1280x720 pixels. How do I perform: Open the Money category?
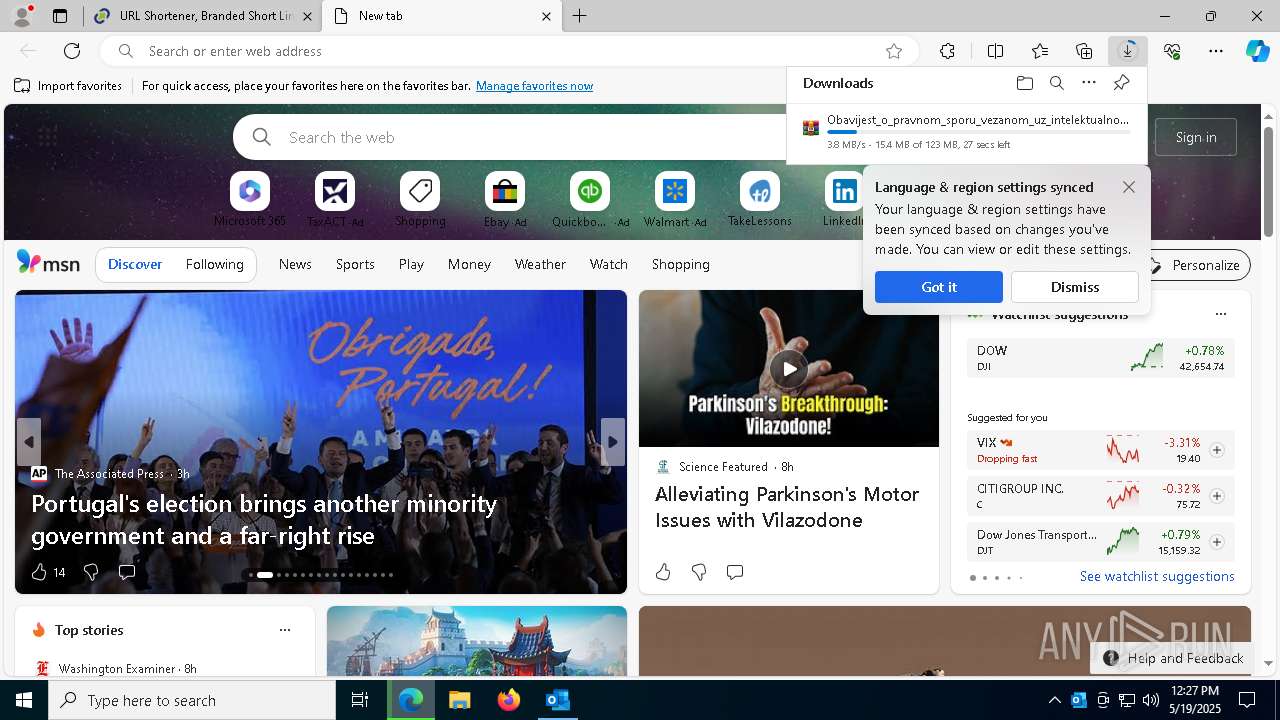click(469, 264)
